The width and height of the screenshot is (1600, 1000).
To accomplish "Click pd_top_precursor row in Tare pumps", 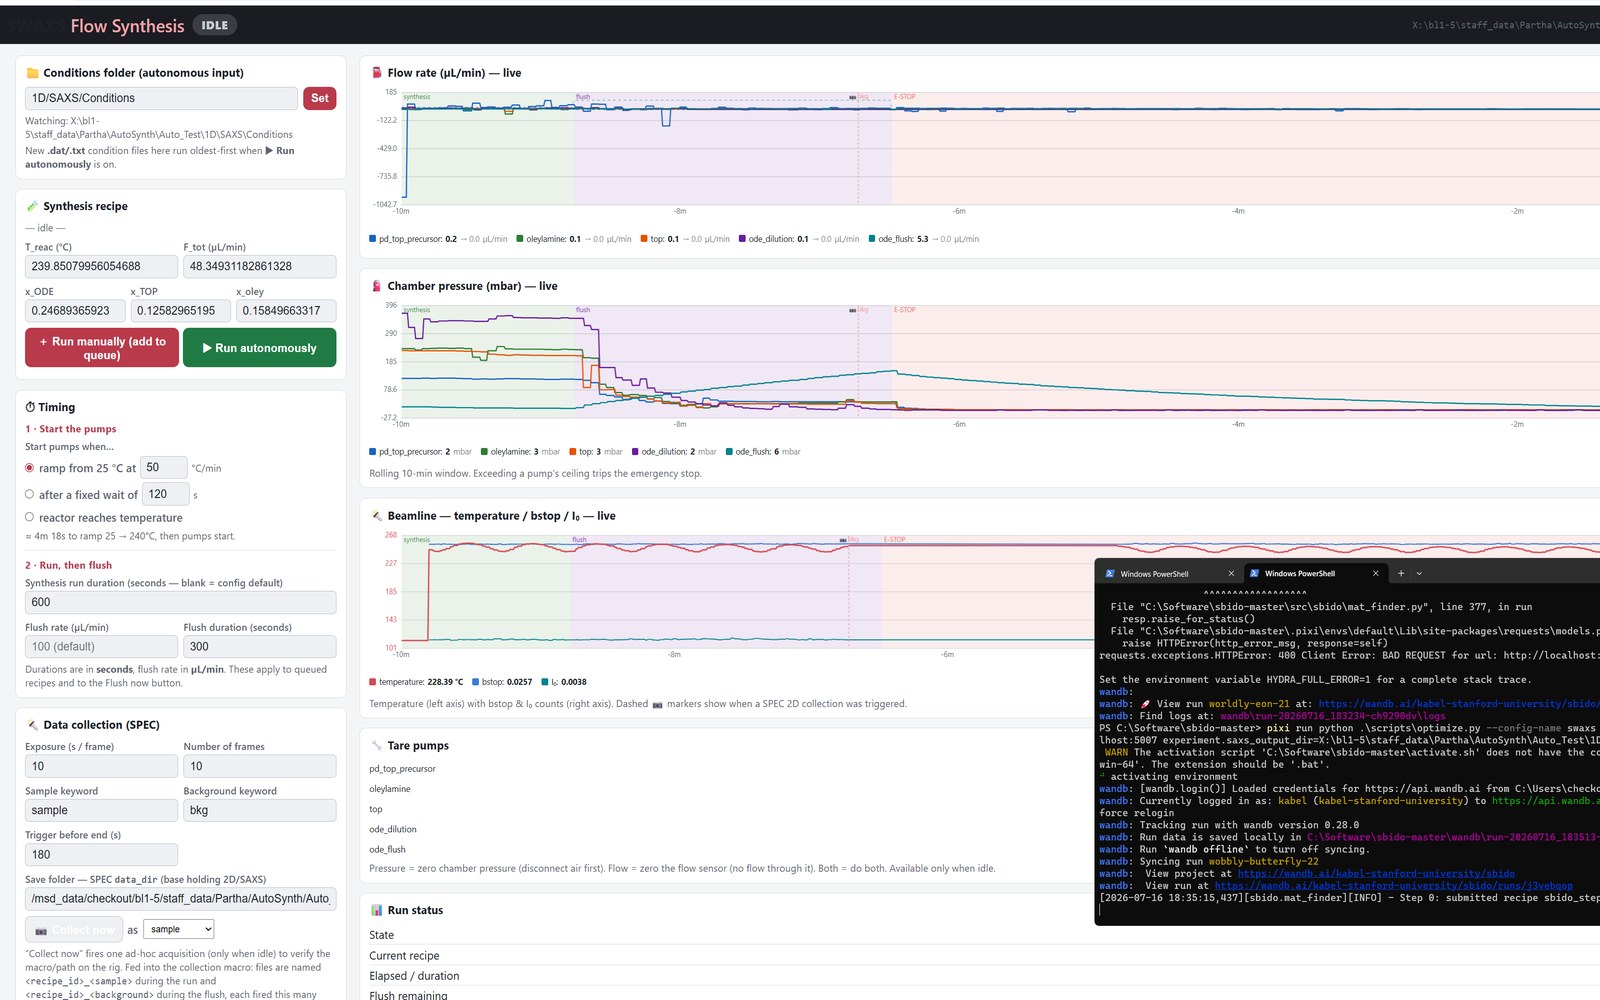I will pyautogui.click(x=402, y=769).
